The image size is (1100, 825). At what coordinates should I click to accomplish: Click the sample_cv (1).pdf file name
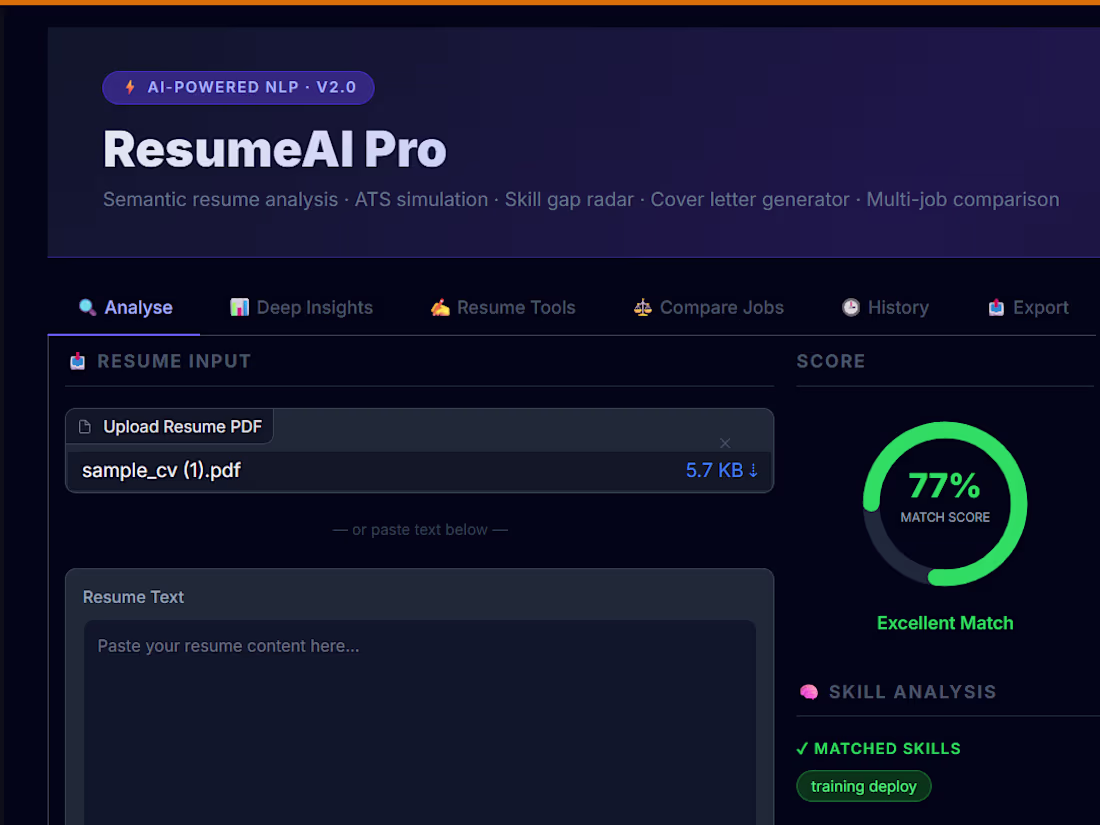click(161, 470)
